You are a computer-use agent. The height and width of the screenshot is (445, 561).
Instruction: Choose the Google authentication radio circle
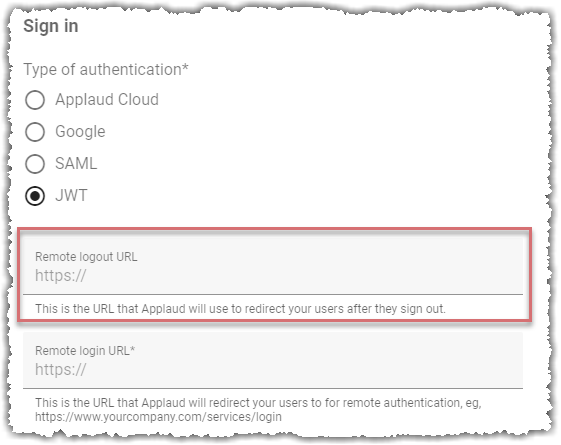(35, 132)
